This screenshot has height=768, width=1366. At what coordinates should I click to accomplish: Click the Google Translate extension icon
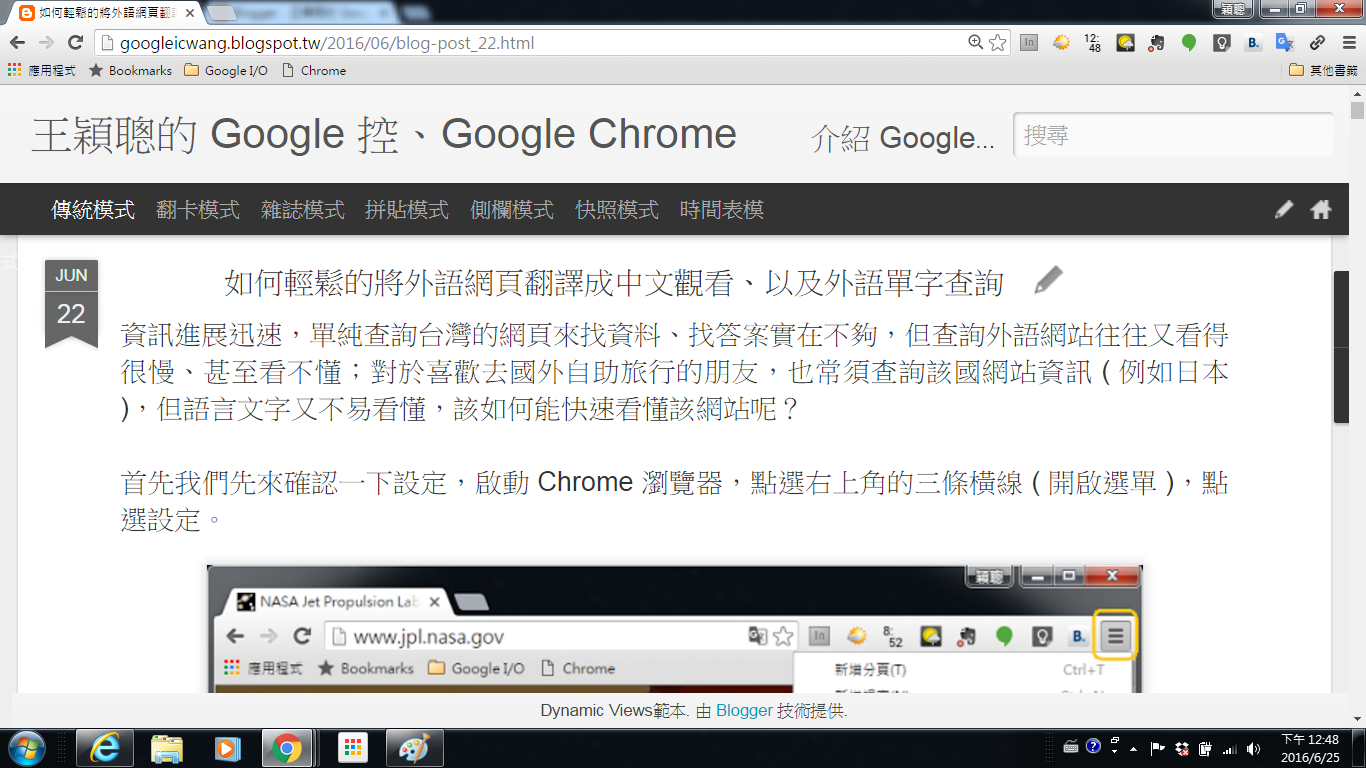click(1285, 43)
